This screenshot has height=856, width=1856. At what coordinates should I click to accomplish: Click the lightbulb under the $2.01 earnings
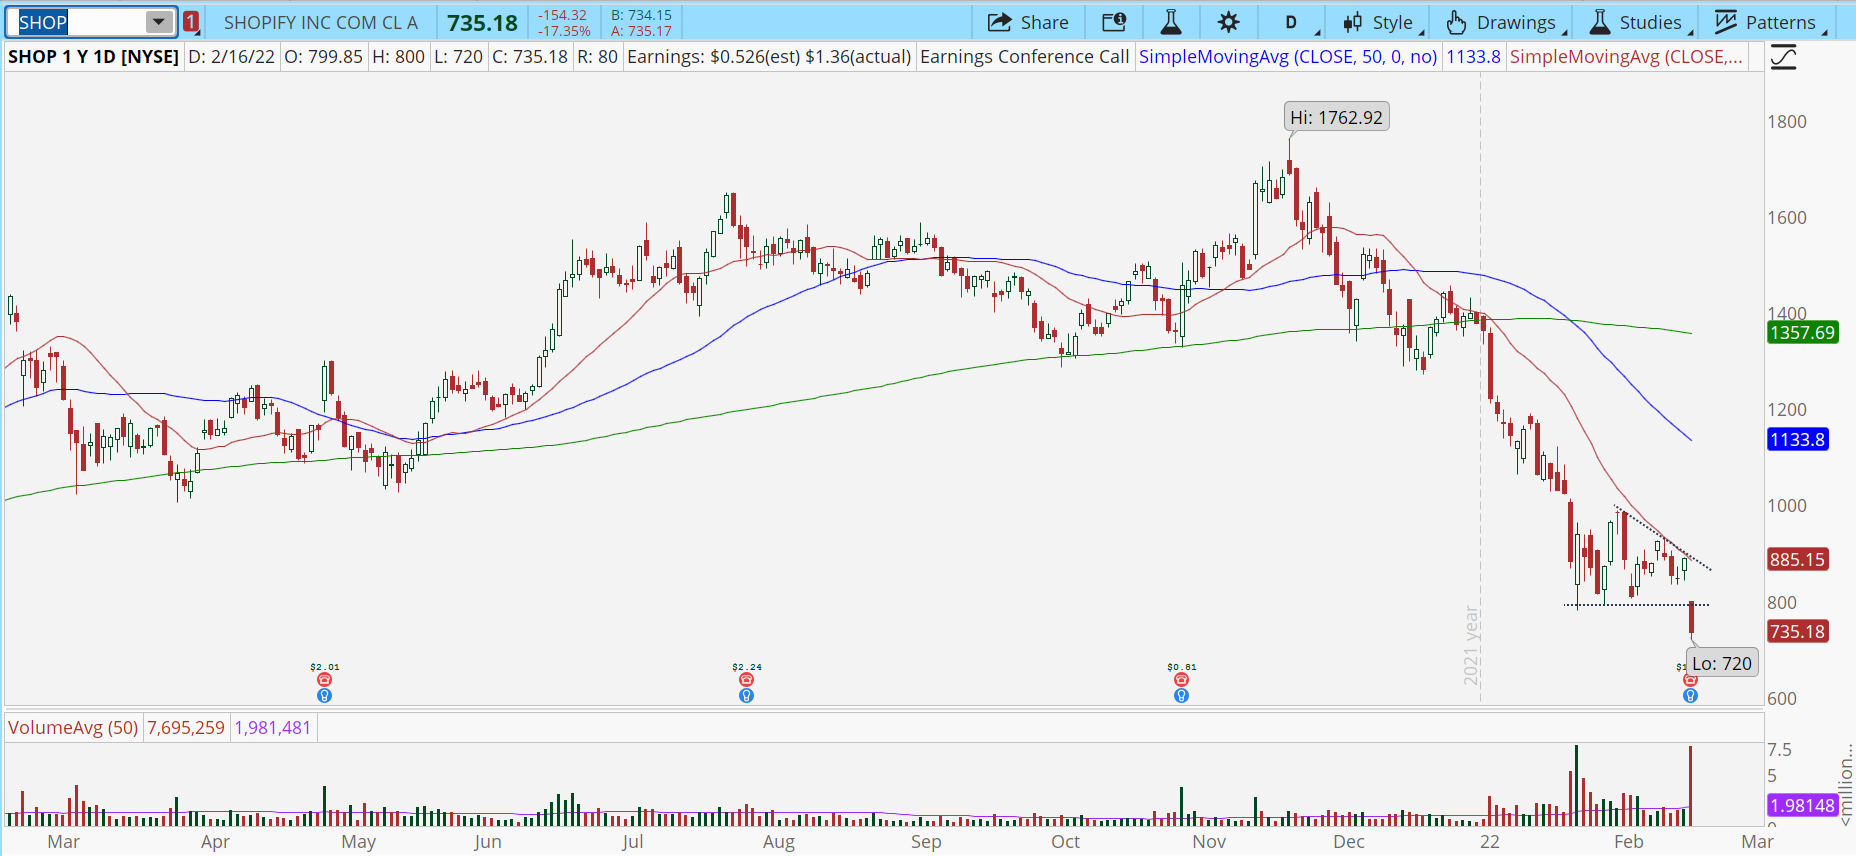coord(324,695)
